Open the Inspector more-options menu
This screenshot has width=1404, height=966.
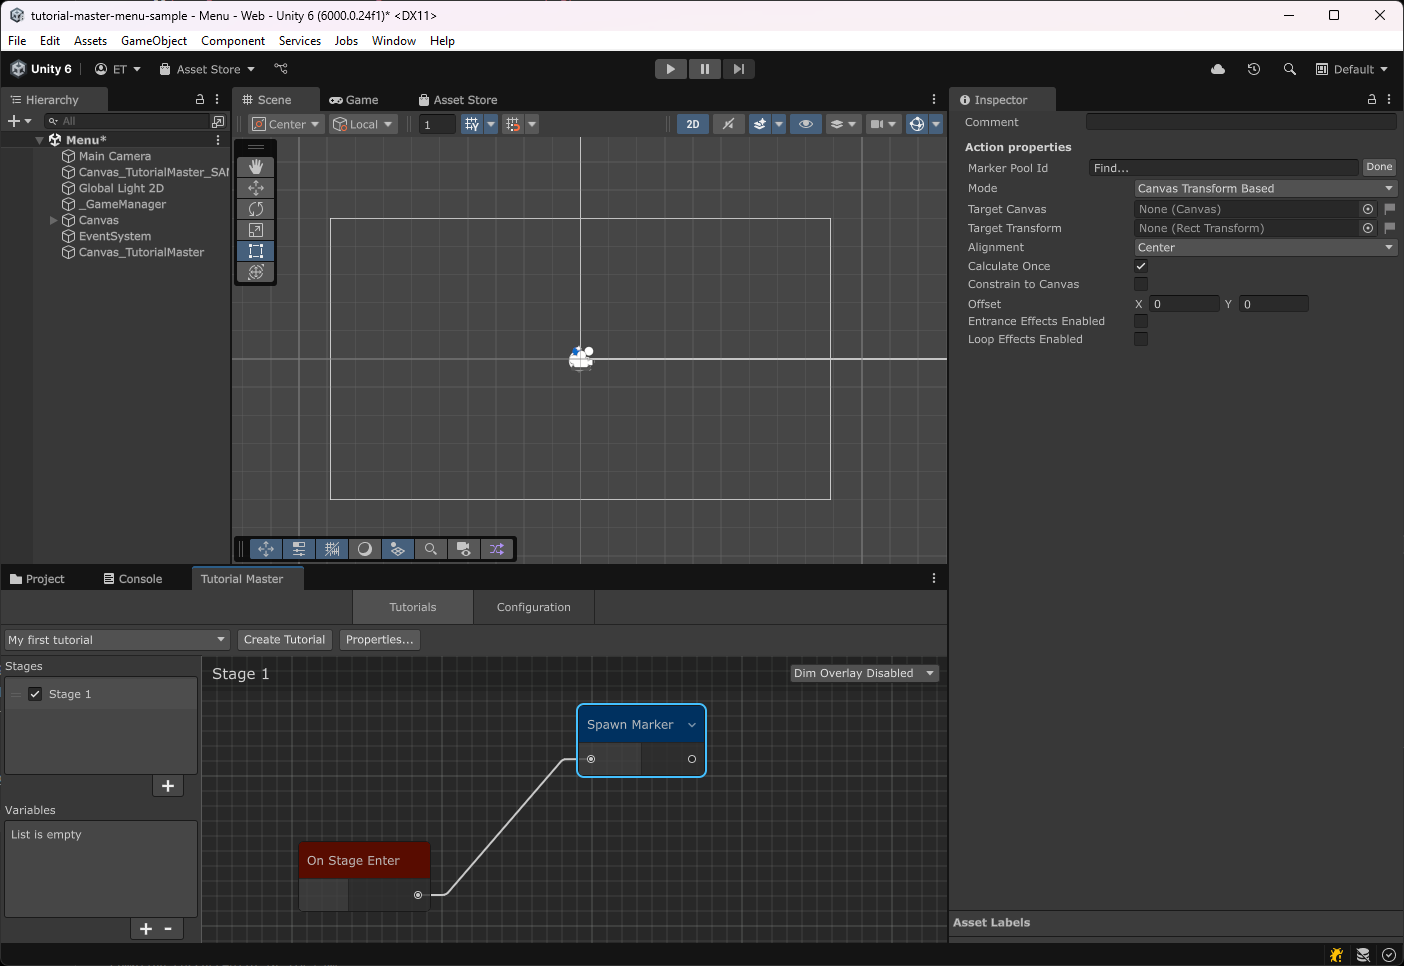1390,99
